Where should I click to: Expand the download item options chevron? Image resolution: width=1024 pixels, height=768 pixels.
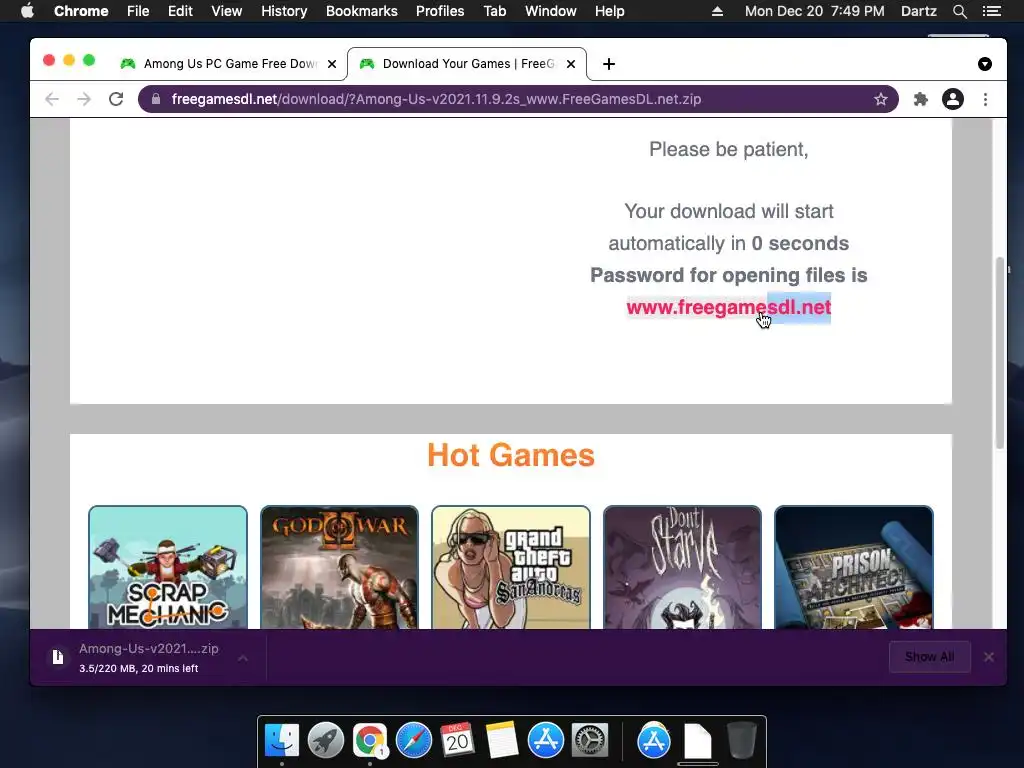pos(243,658)
